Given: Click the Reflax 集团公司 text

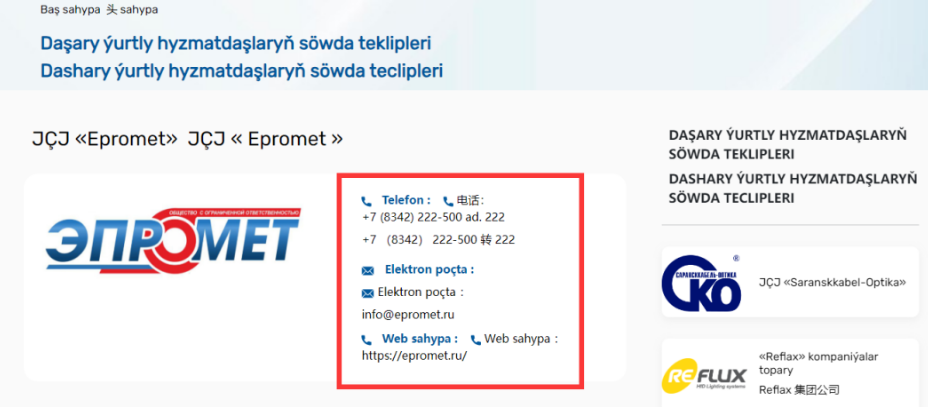Looking at the screenshot, I should click(x=799, y=390).
